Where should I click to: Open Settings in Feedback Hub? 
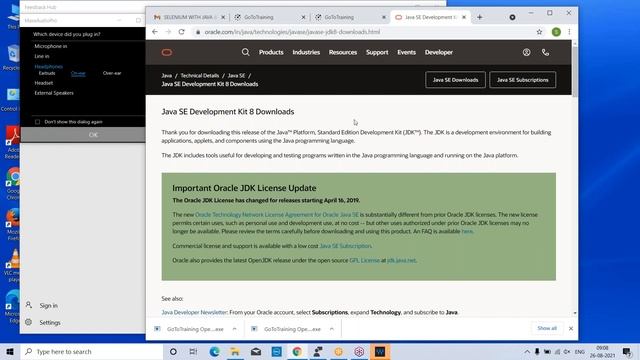pos(49,322)
